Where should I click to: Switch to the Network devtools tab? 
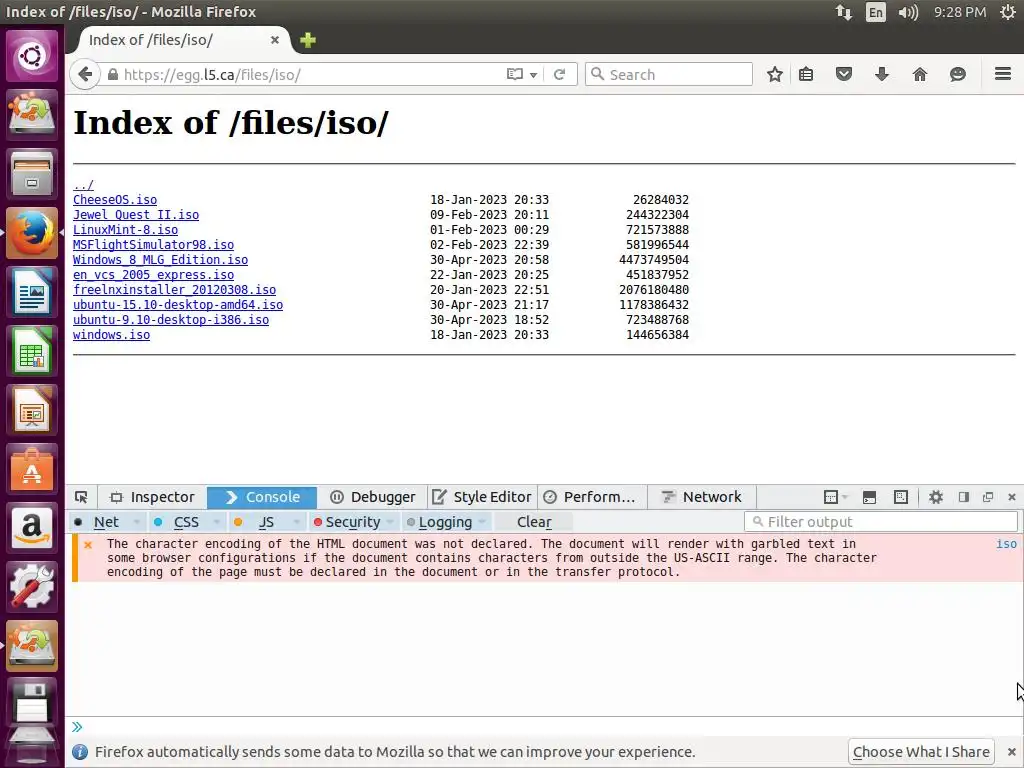point(702,497)
